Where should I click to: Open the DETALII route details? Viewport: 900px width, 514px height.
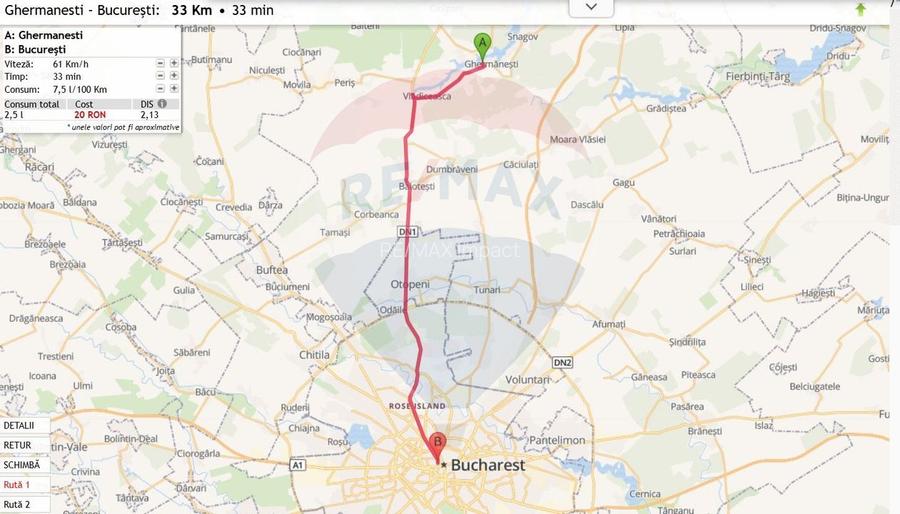point(19,426)
